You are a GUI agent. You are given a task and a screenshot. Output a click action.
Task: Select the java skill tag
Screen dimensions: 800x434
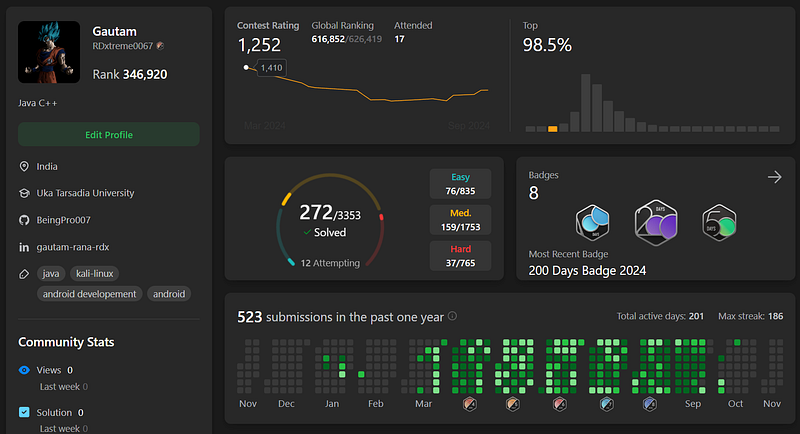pos(51,274)
